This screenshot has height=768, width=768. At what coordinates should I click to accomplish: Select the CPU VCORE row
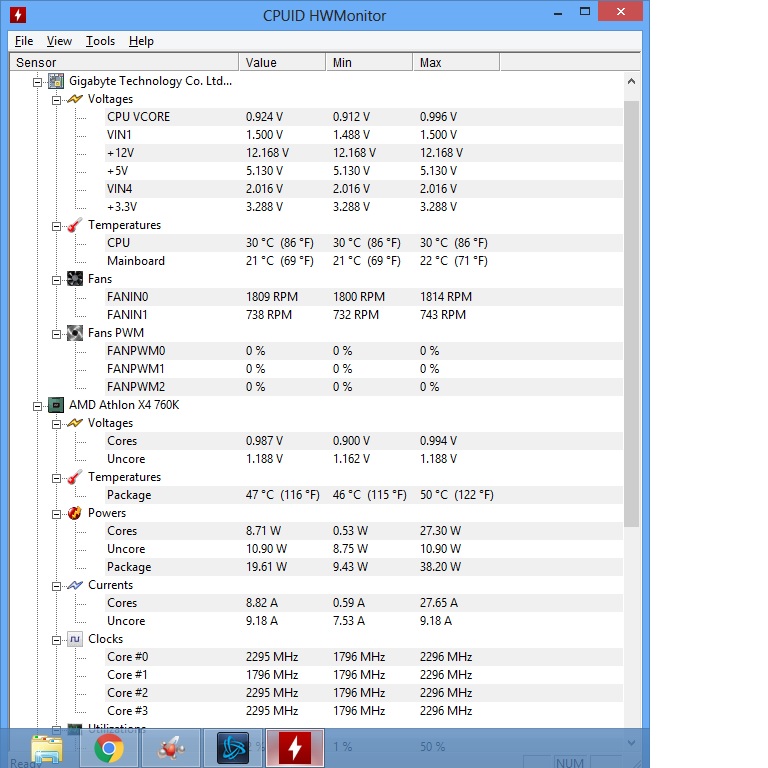(363, 117)
